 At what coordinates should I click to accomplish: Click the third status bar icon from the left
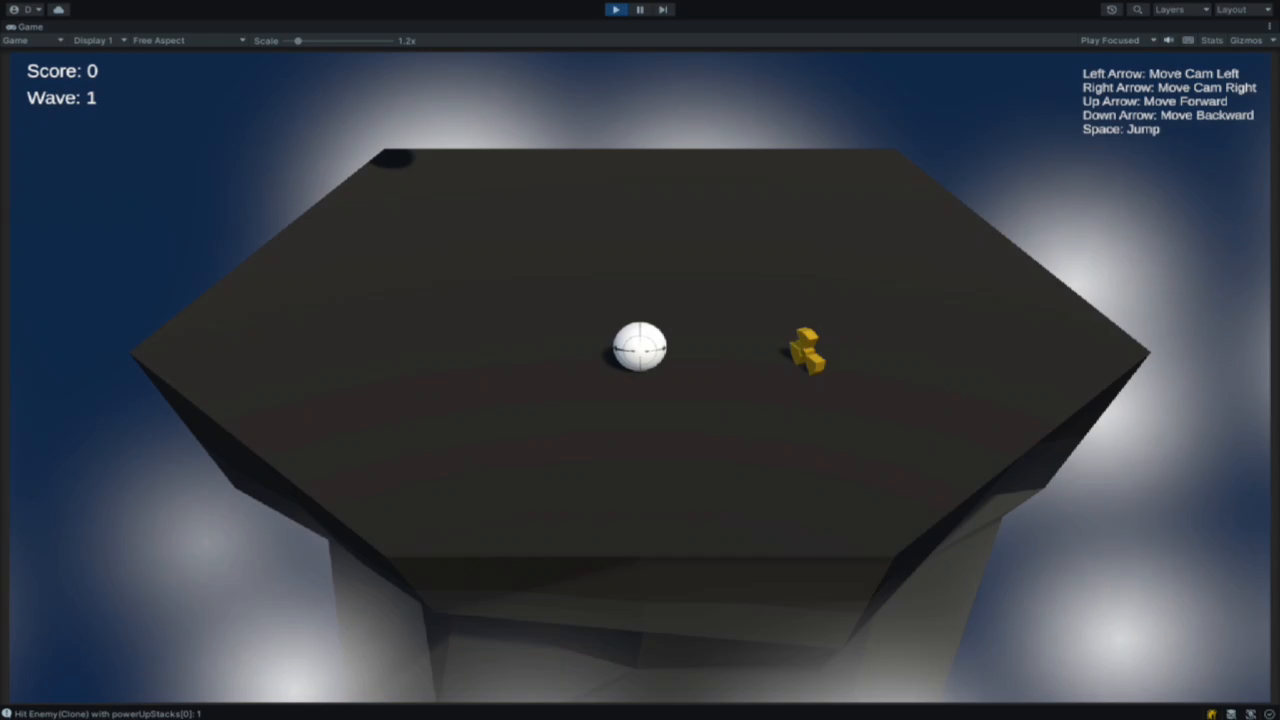pyautogui.click(x=1250, y=714)
